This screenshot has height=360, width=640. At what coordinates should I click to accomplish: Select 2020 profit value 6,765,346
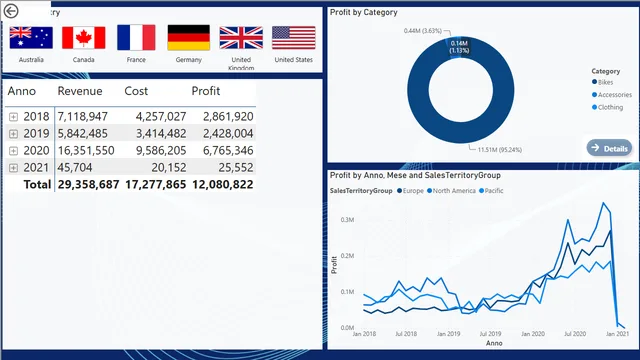(x=228, y=151)
